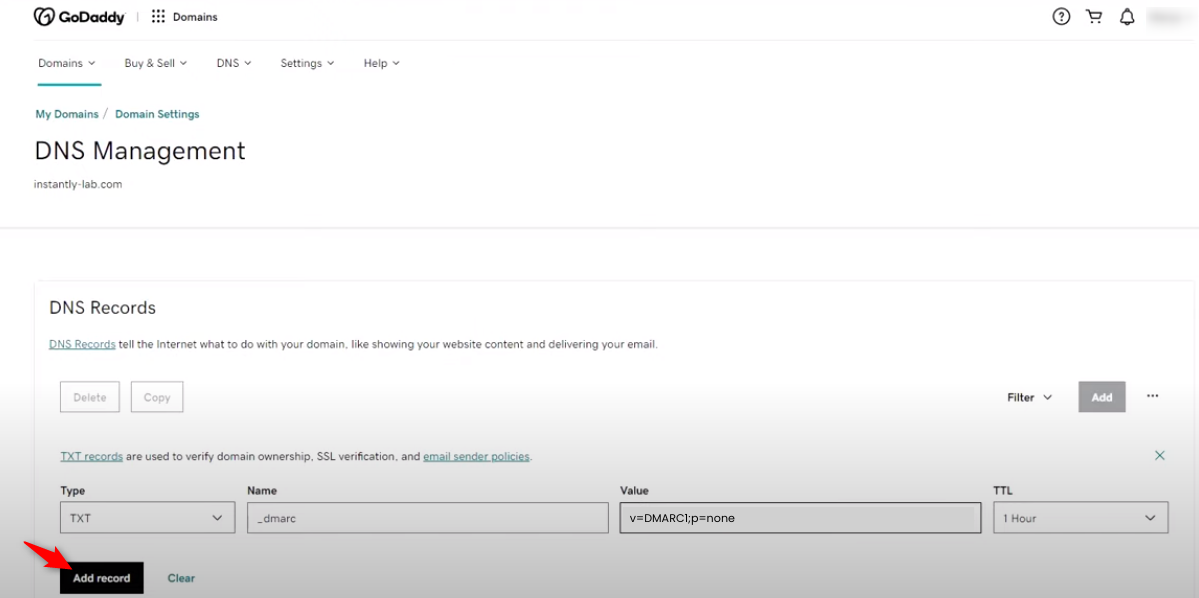The height and width of the screenshot is (598, 1199).
Task: Focus the Name field containing _dmarc
Action: pyautogui.click(x=427, y=518)
